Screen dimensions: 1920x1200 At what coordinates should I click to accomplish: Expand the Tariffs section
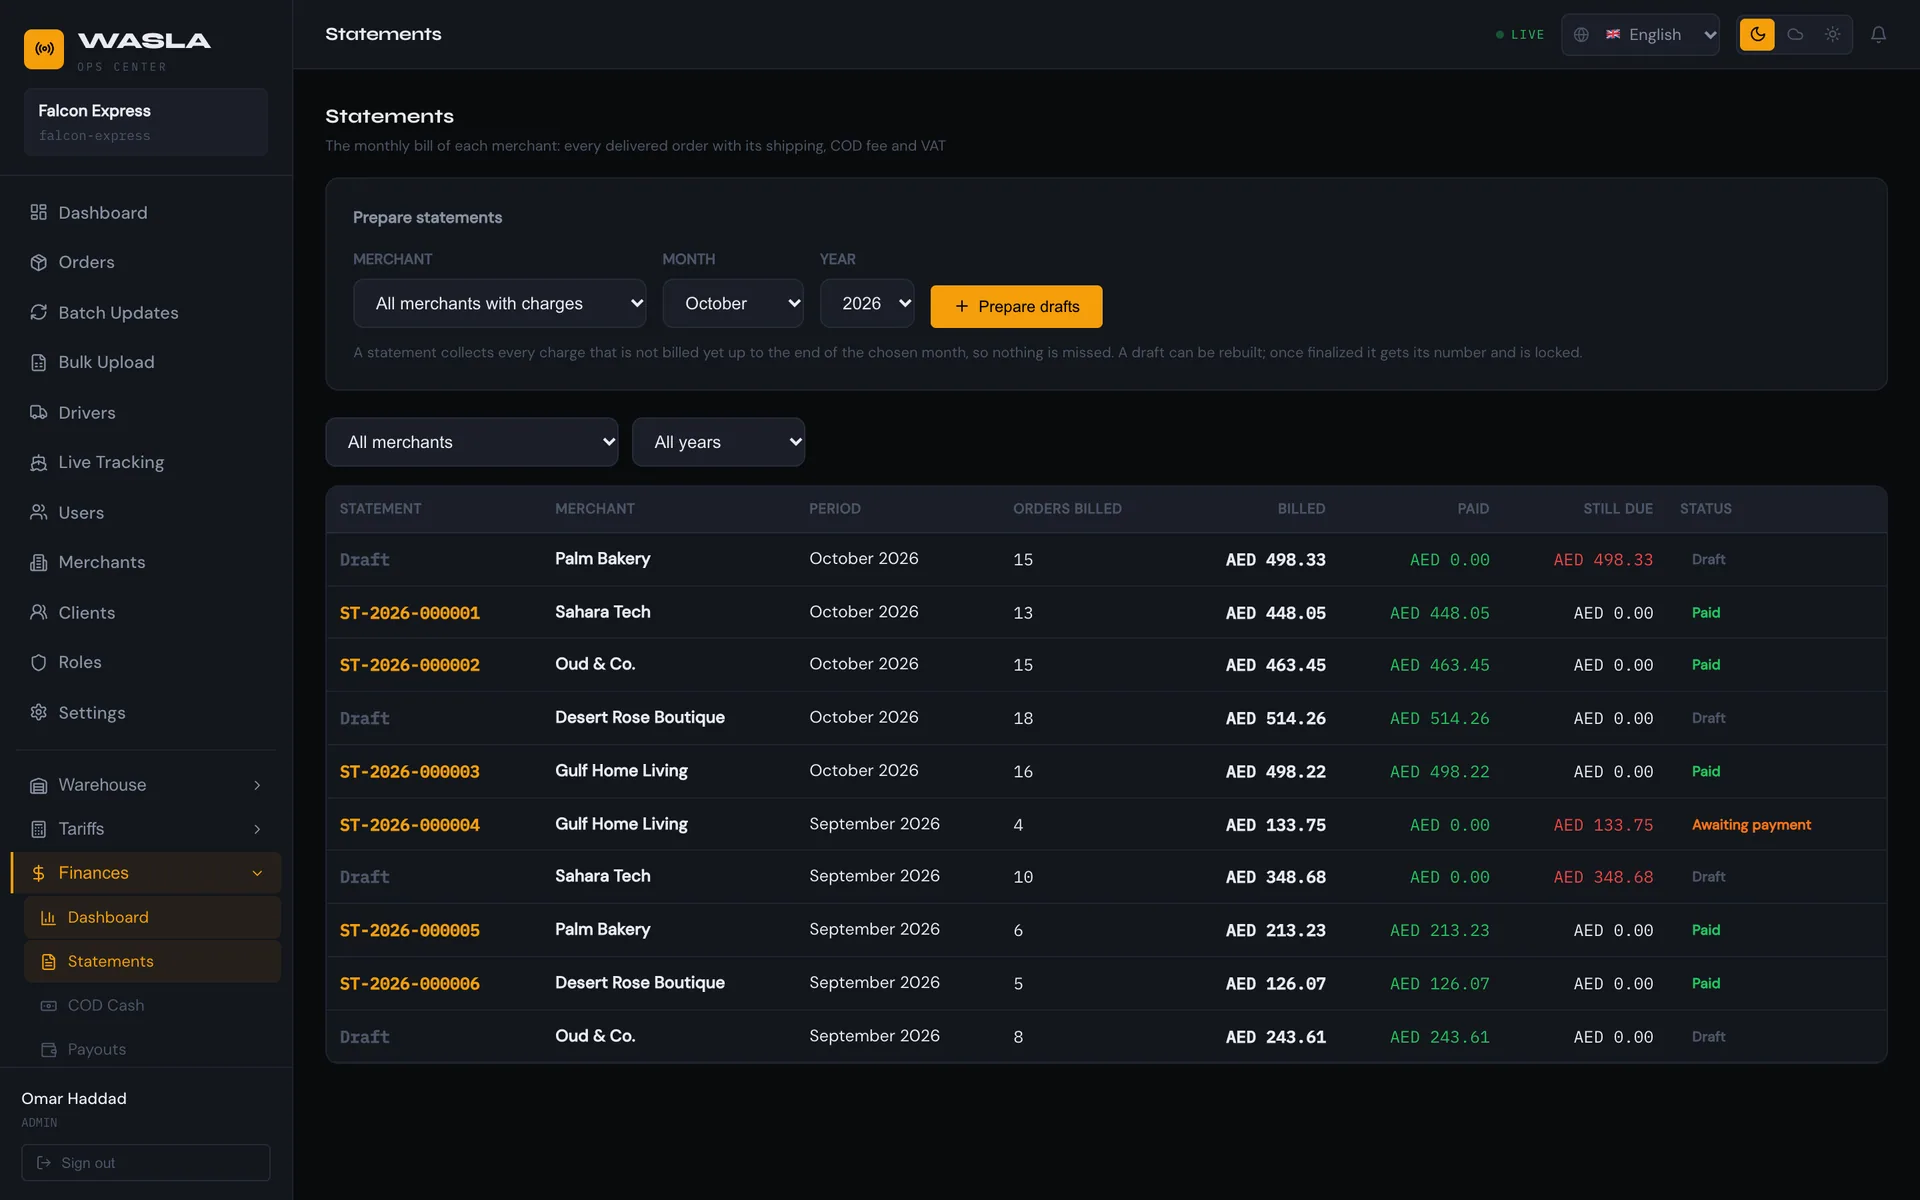tap(146, 829)
